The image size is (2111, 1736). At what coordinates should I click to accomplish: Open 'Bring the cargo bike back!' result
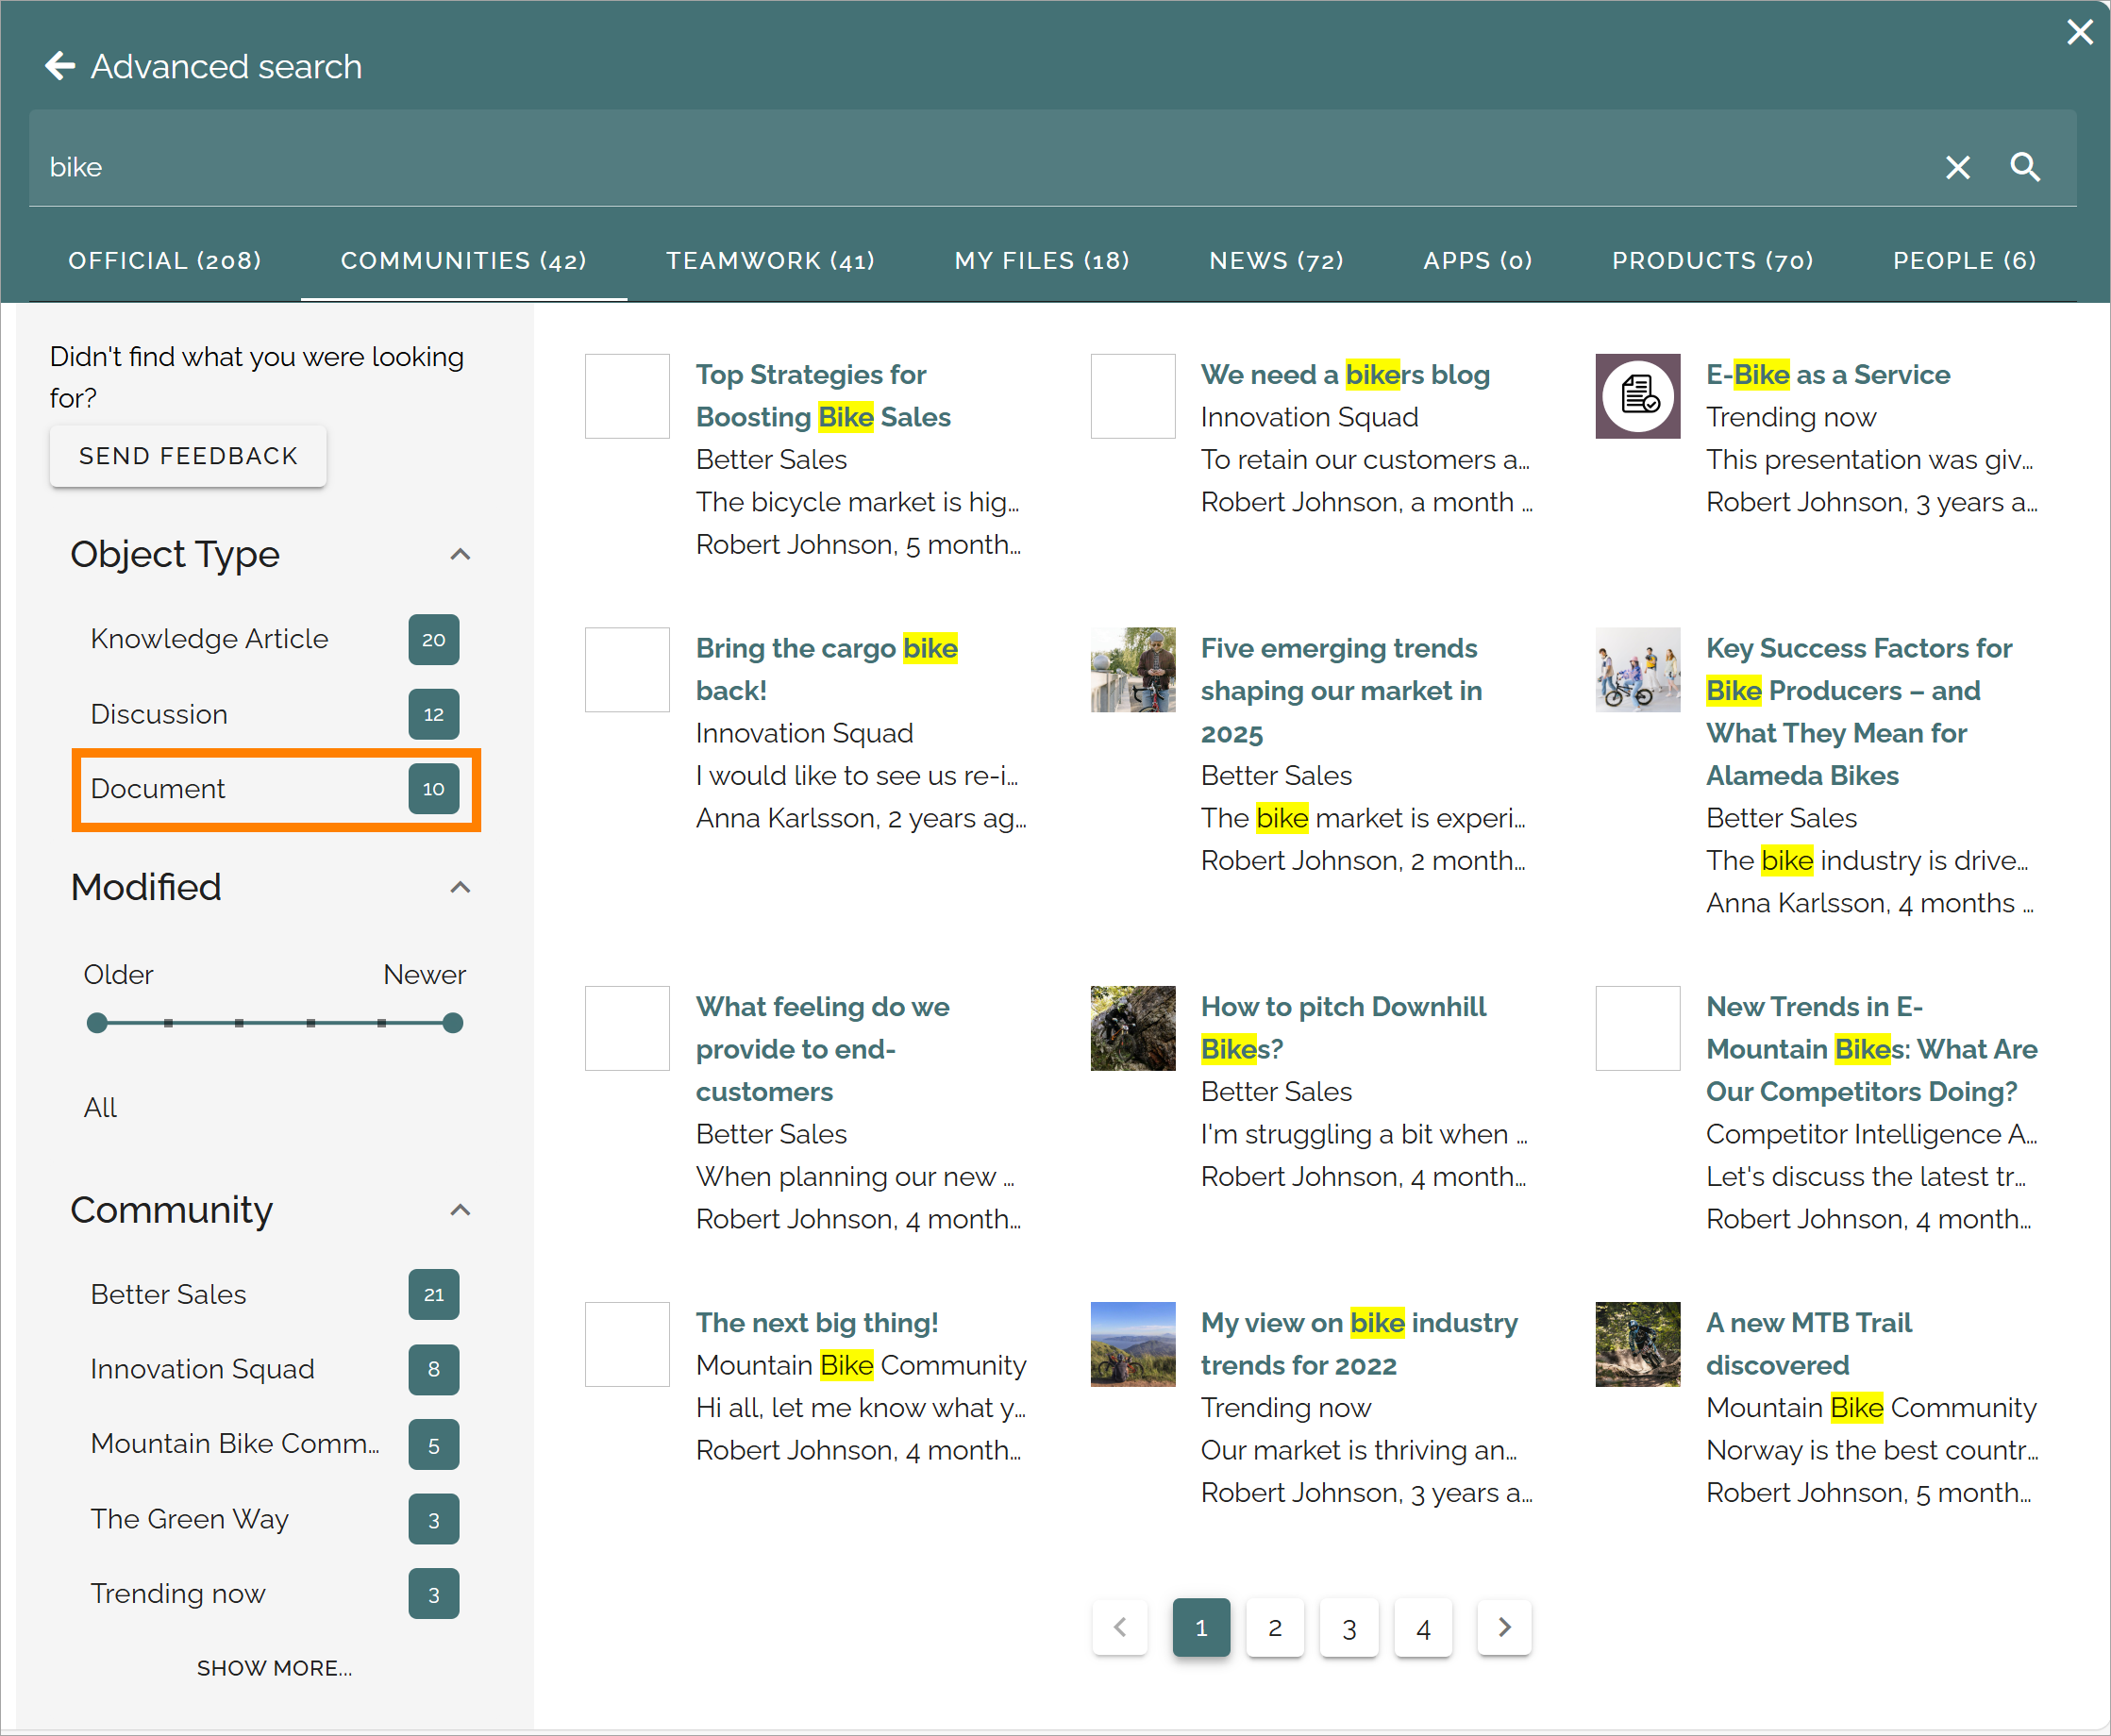827,669
